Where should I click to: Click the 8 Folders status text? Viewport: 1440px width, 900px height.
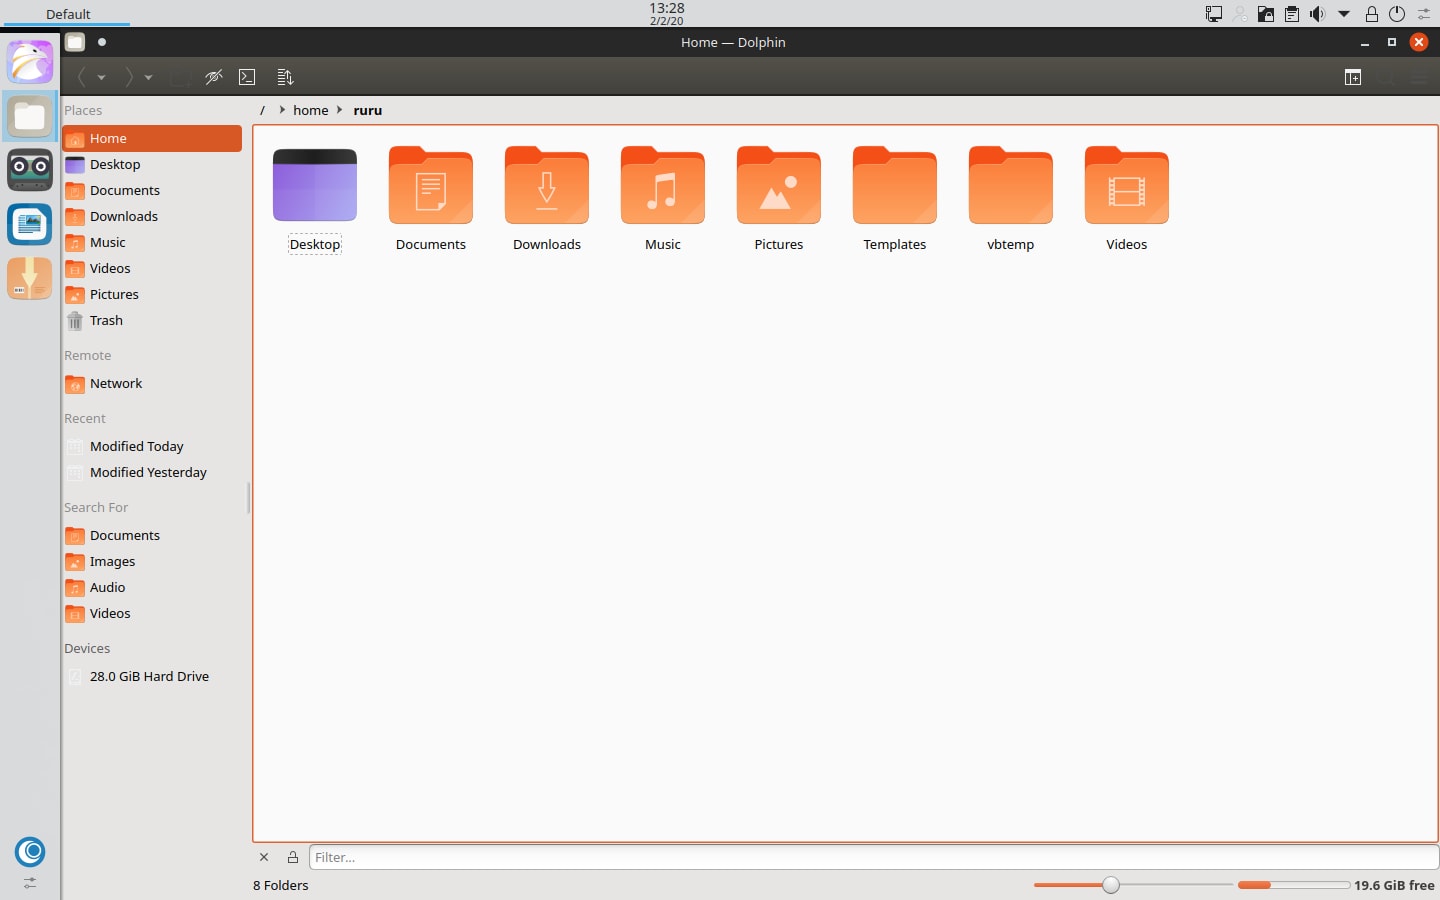click(x=281, y=885)
